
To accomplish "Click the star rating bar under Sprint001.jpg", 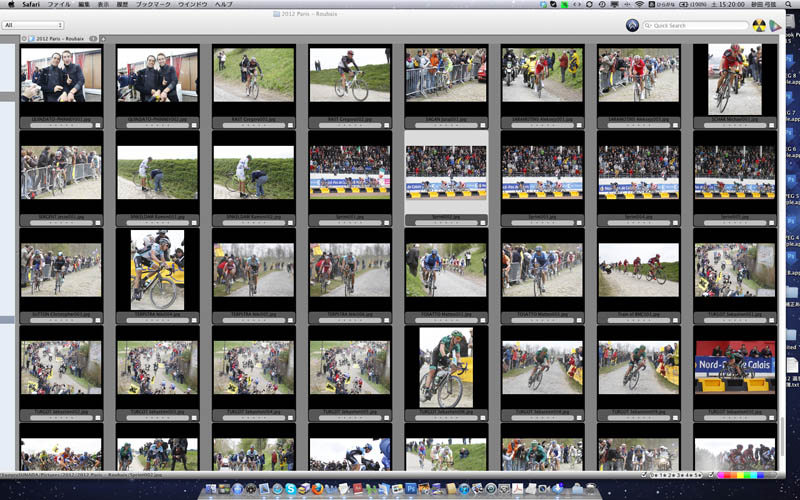I will 349,223.
